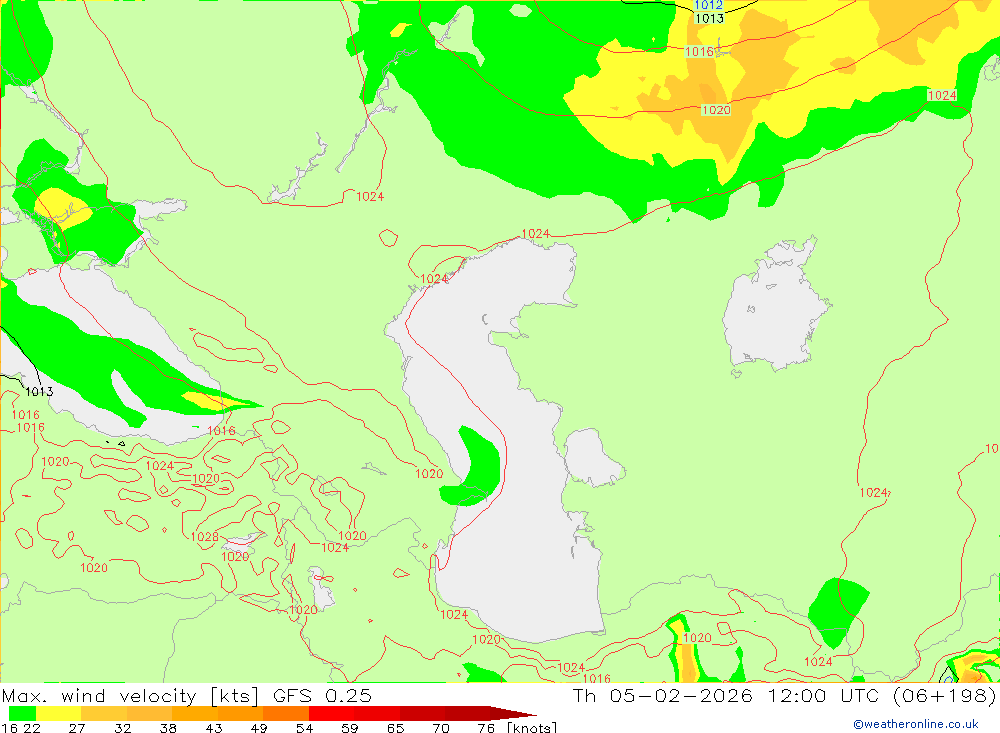This screenshot has width=1000, height=733.
Task: Click the legend value '38'
Action: click(168, 728)
